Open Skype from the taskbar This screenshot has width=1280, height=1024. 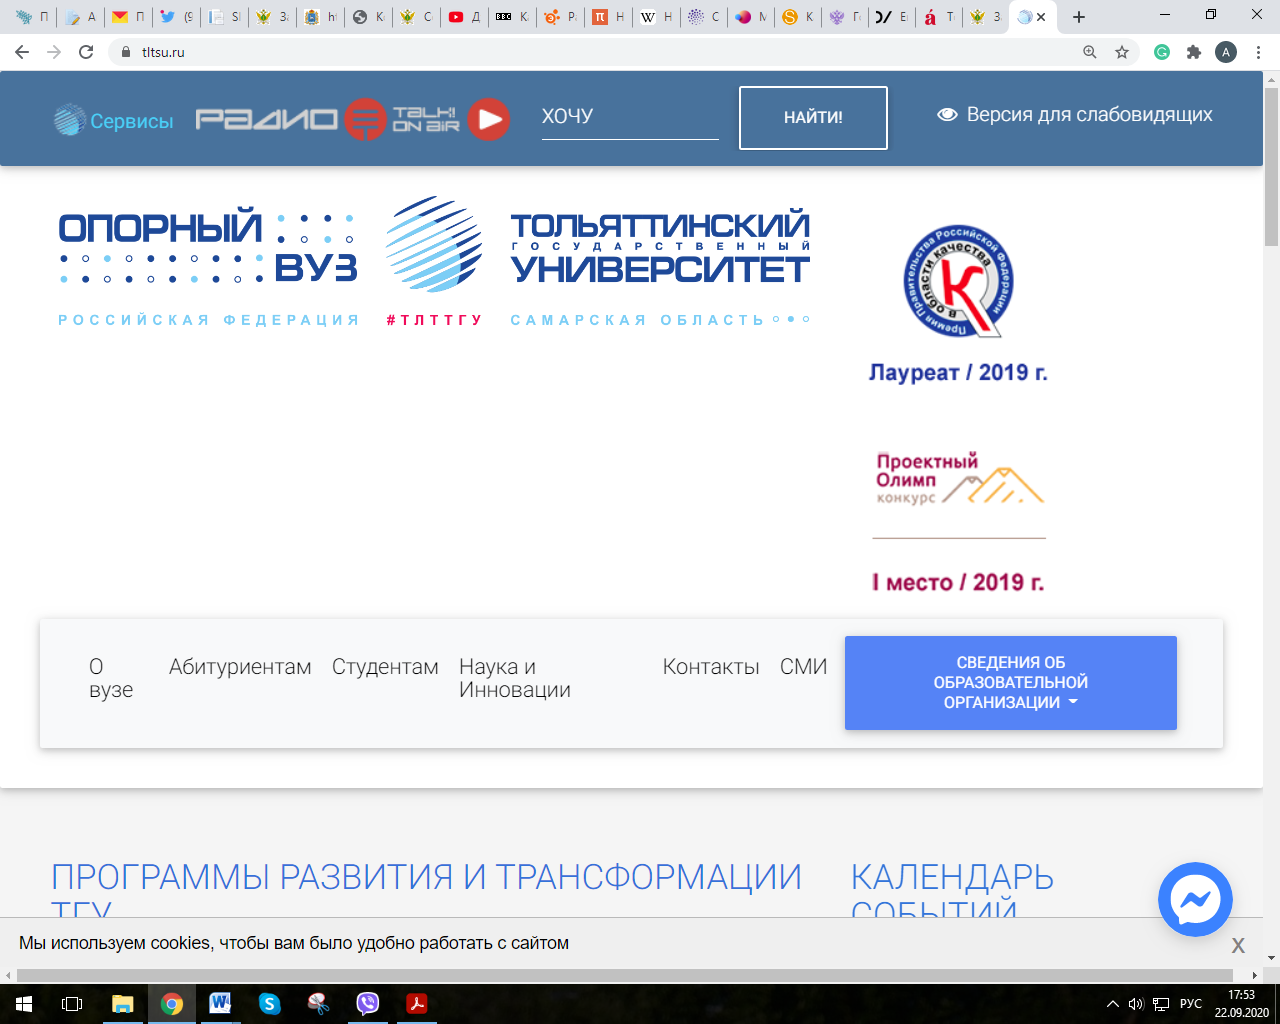click(x=270, y=1003)
